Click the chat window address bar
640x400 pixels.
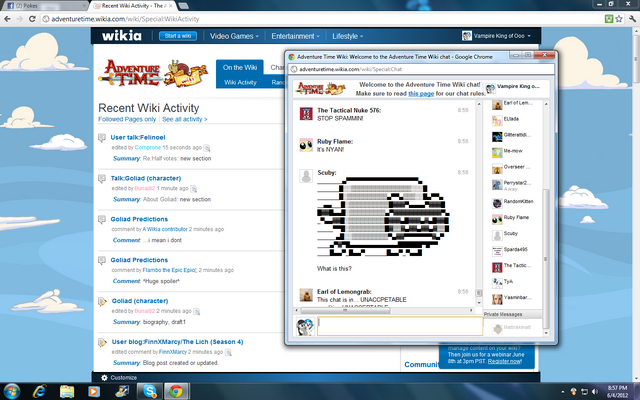click(x=421, y=69)
